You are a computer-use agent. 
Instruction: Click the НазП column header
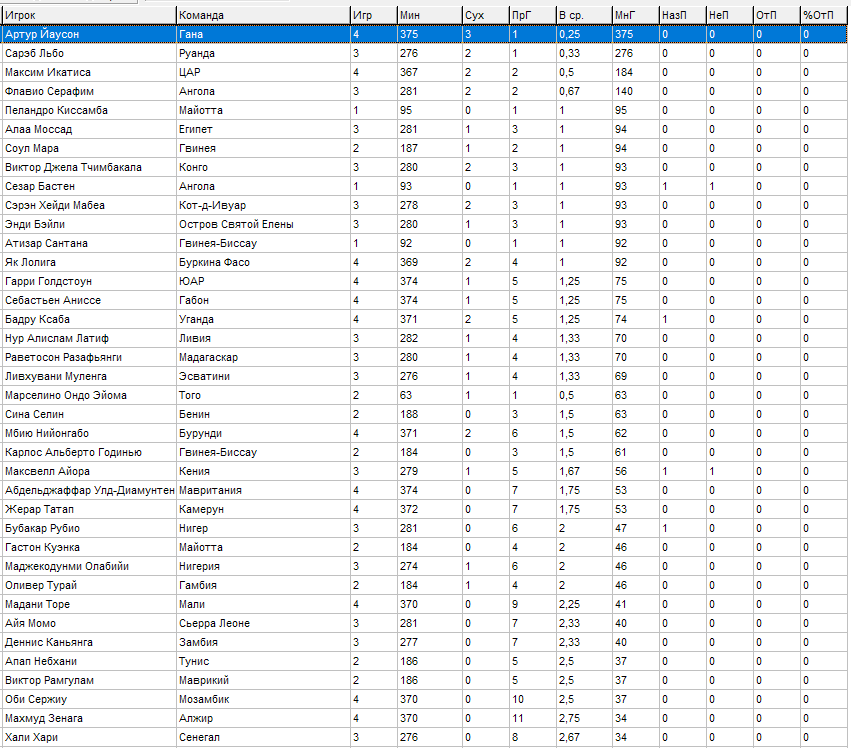(x=681, y=15)
